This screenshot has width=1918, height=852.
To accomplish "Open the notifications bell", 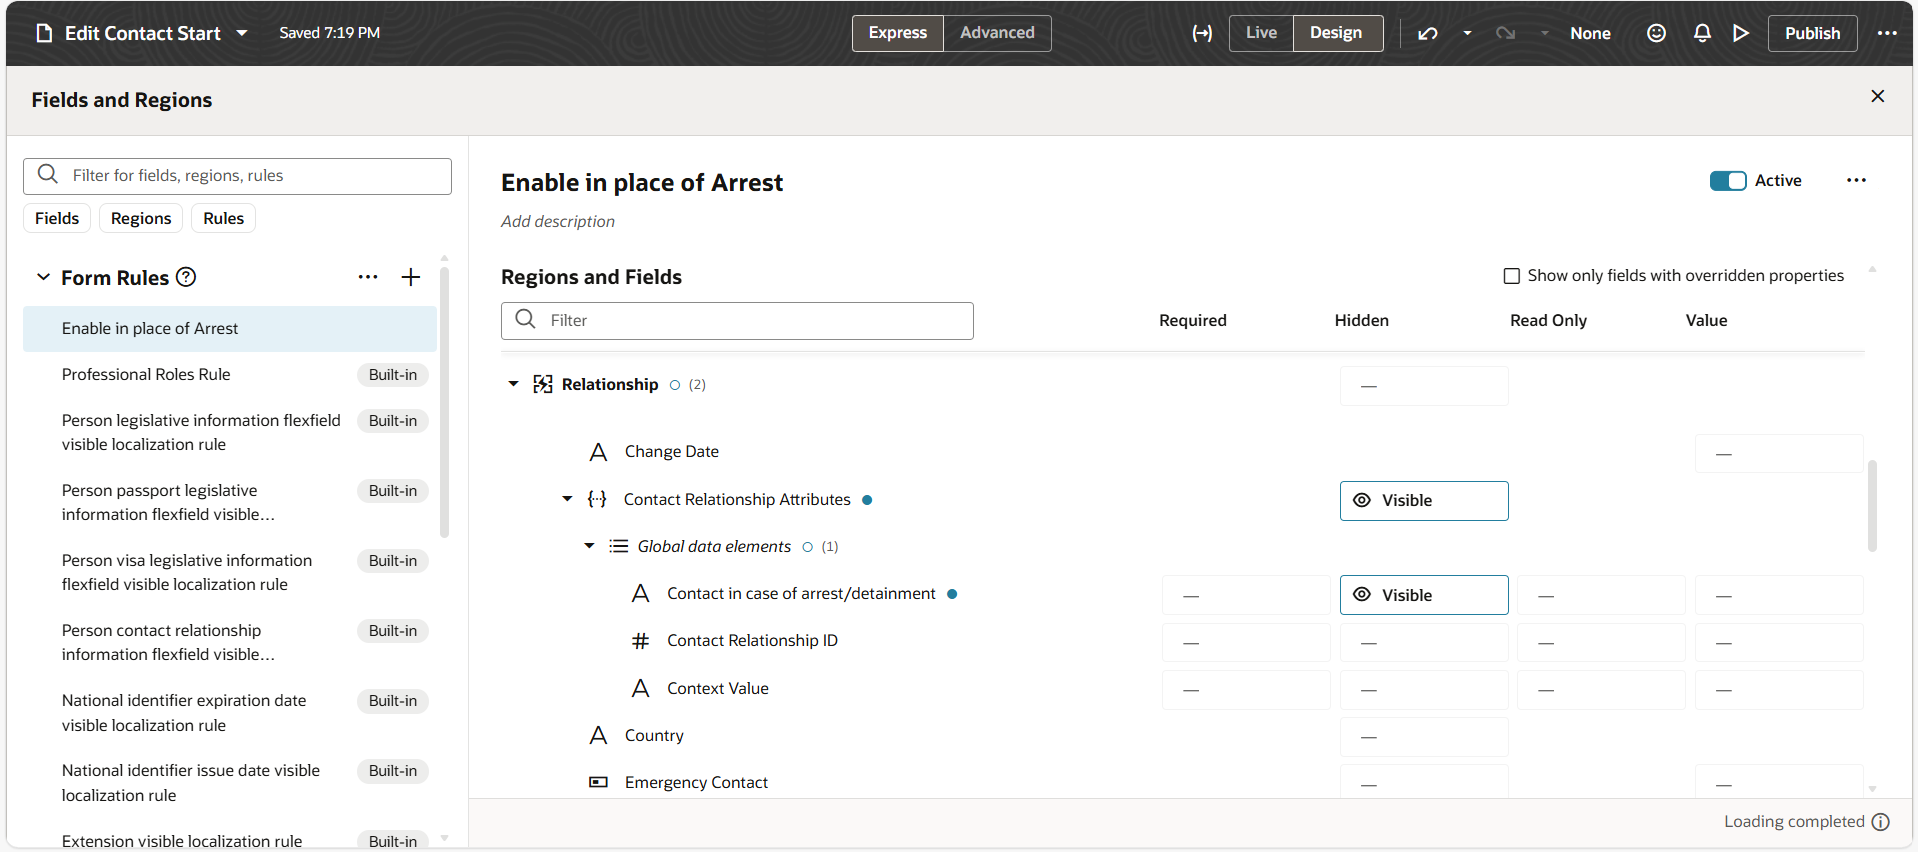I will tap(1702, 33).
